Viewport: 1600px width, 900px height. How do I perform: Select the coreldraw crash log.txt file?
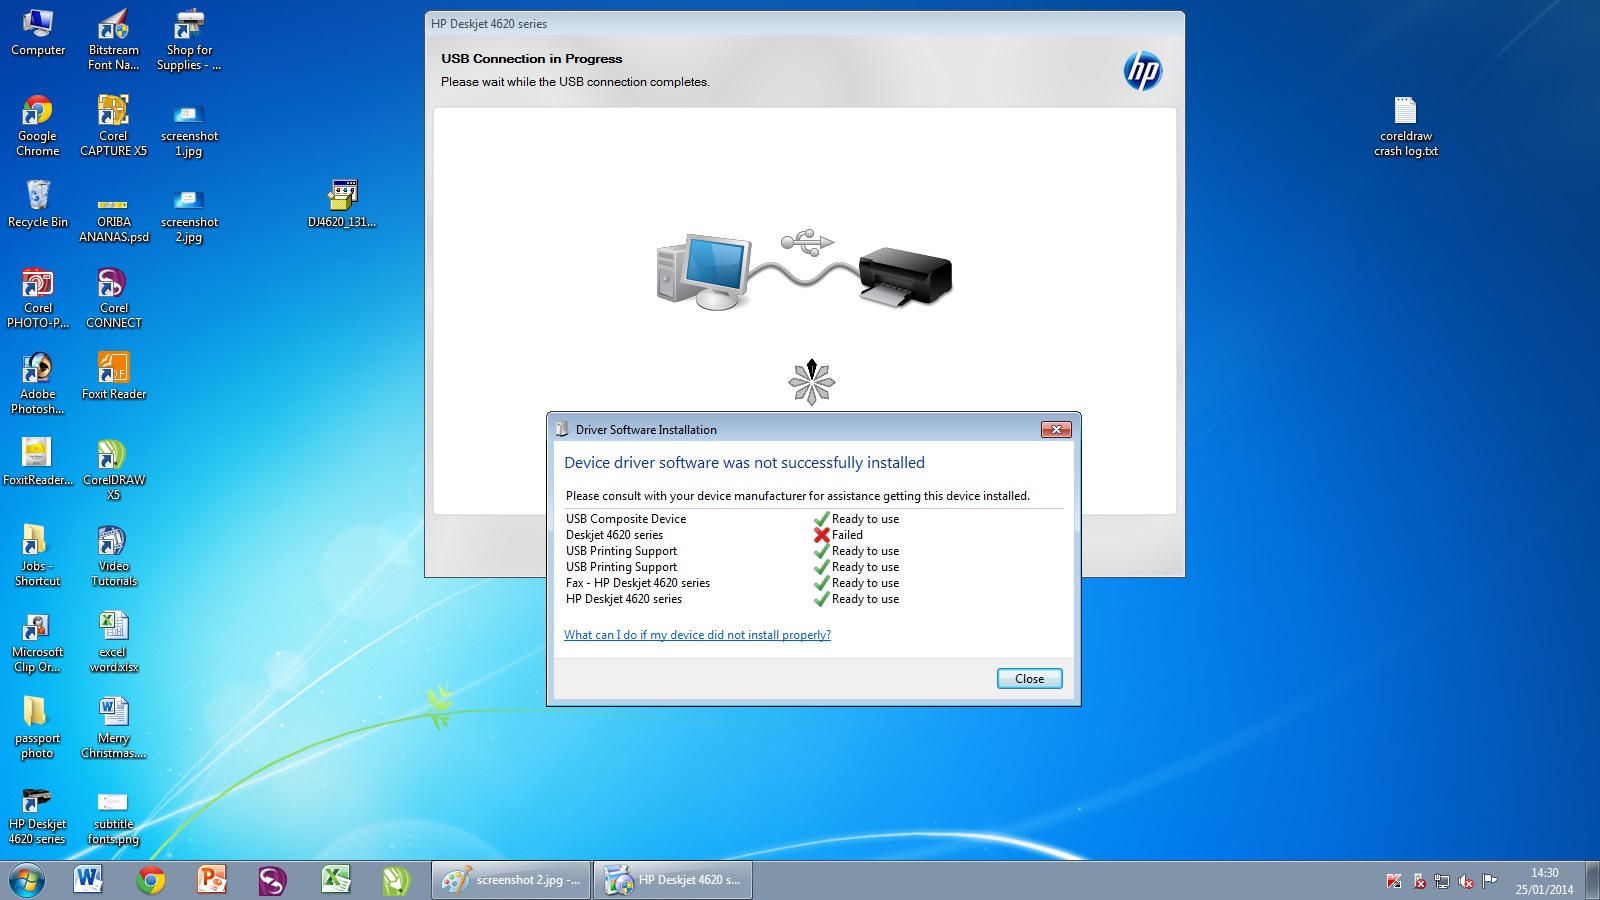coord(1405,126)
